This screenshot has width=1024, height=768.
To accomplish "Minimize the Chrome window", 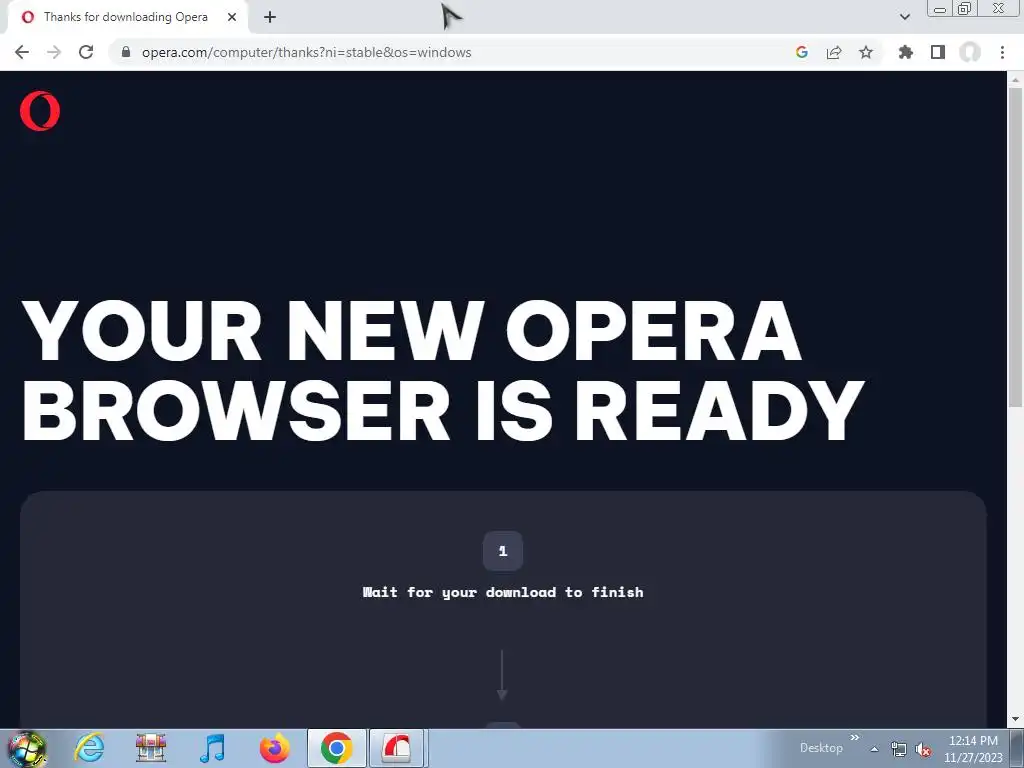I will 940,9.
